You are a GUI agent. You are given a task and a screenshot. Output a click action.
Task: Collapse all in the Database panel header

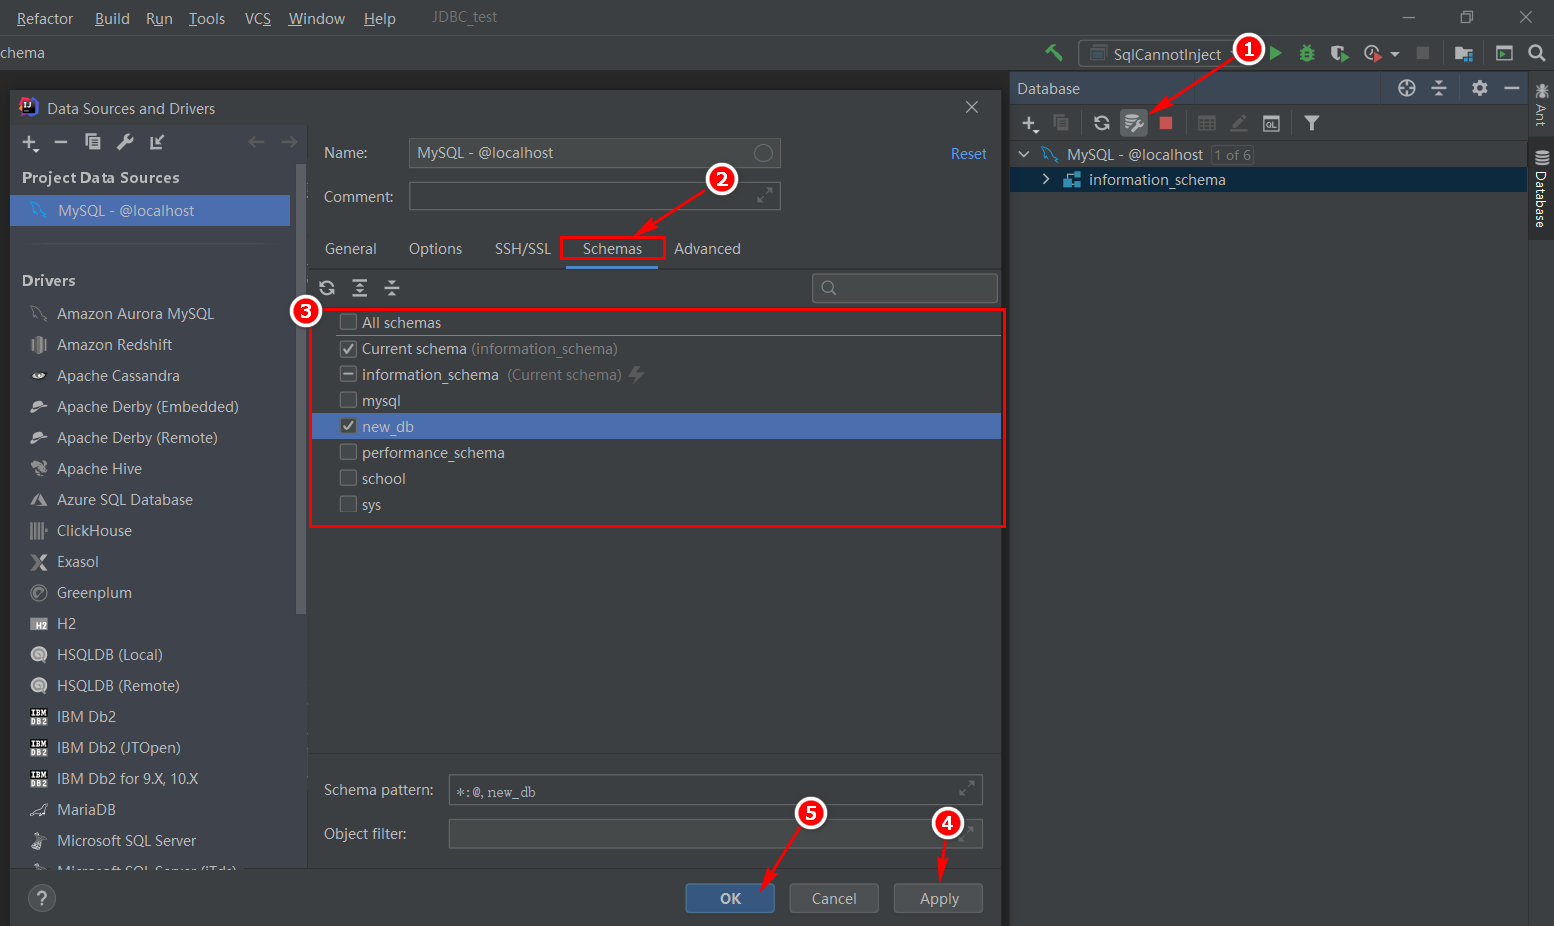pyautogui.click(x=1439, y=88)
